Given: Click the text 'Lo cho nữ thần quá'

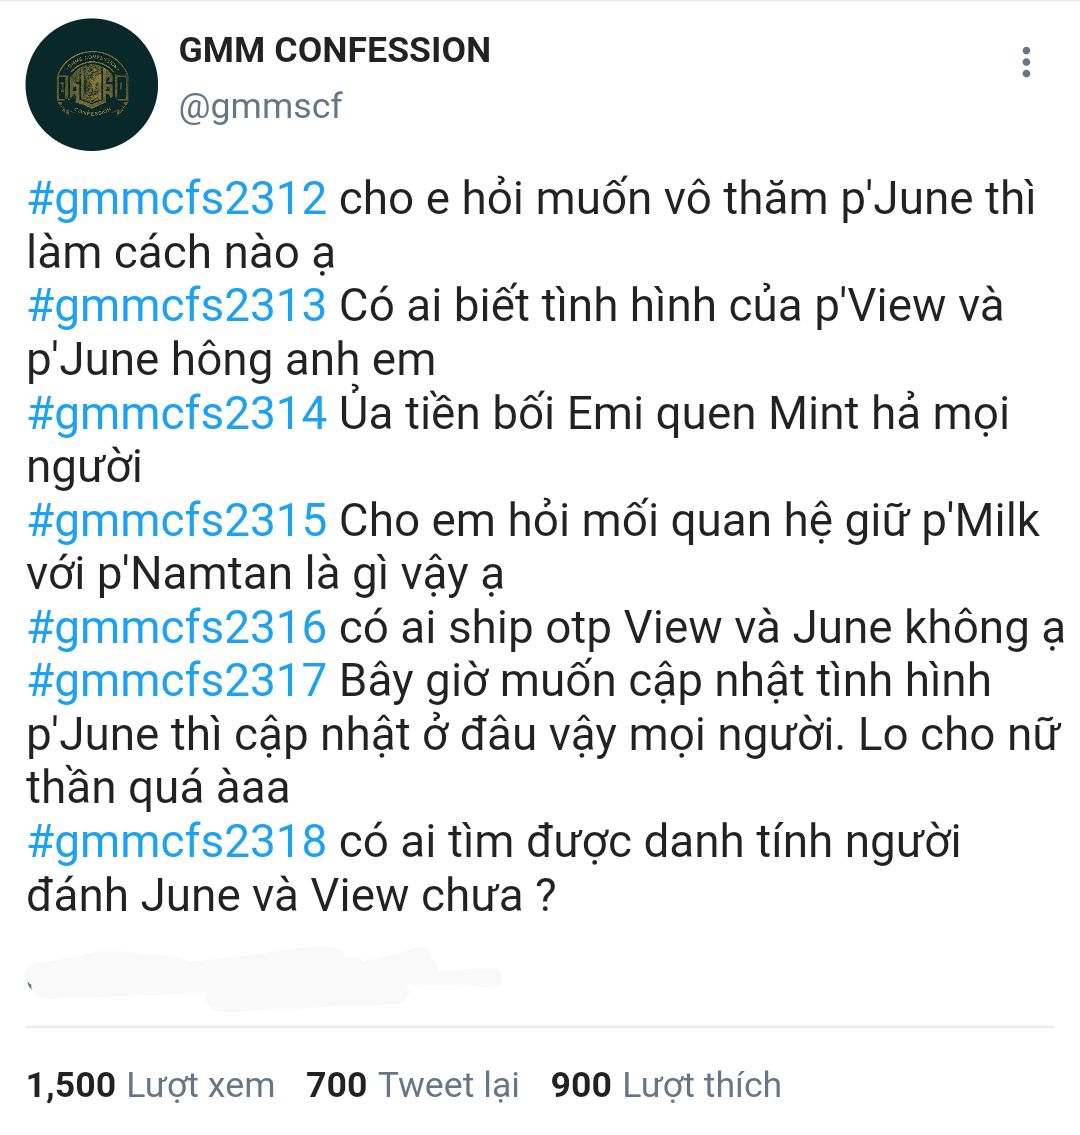Looking at the screenshot, I should point(543,761).
